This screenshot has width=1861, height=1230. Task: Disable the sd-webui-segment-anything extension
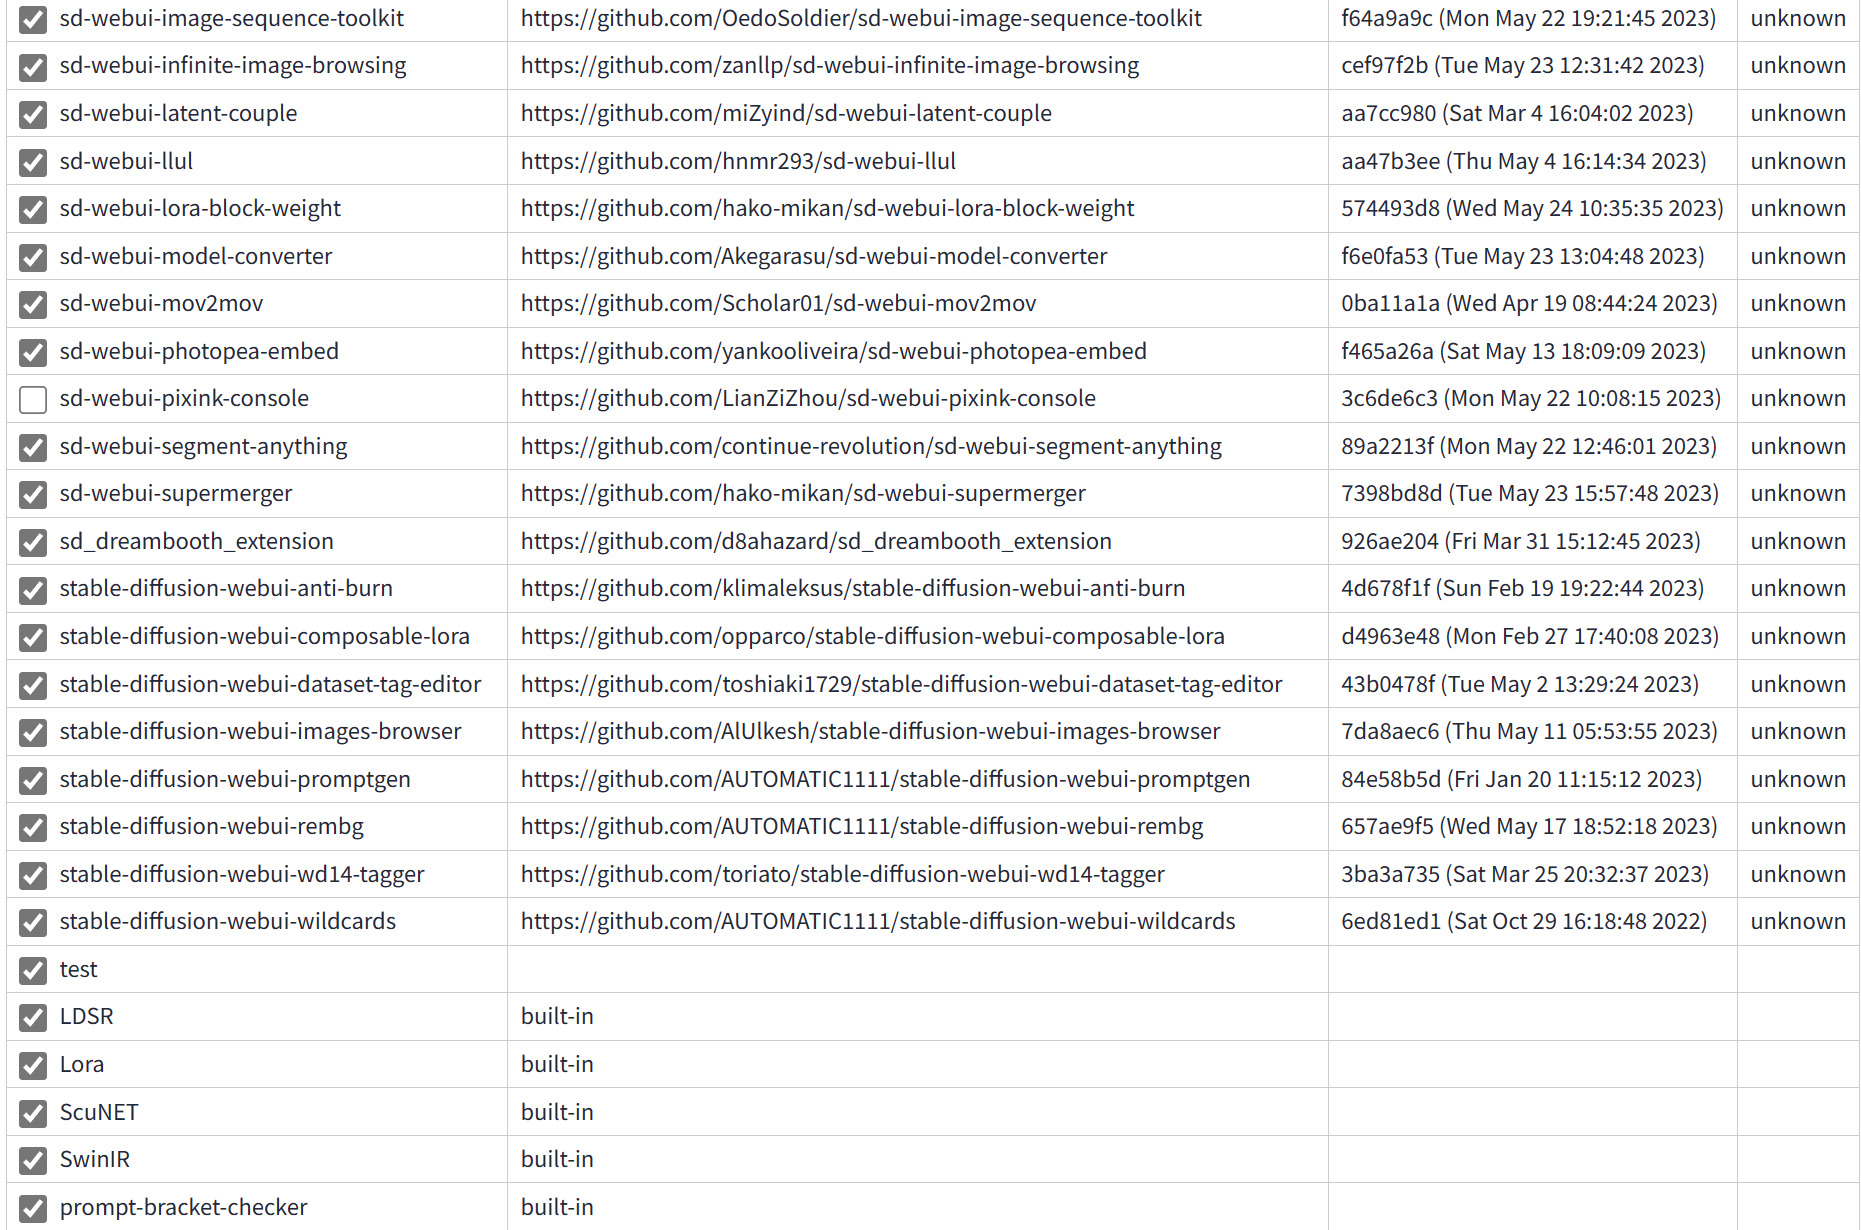(33, 447)
